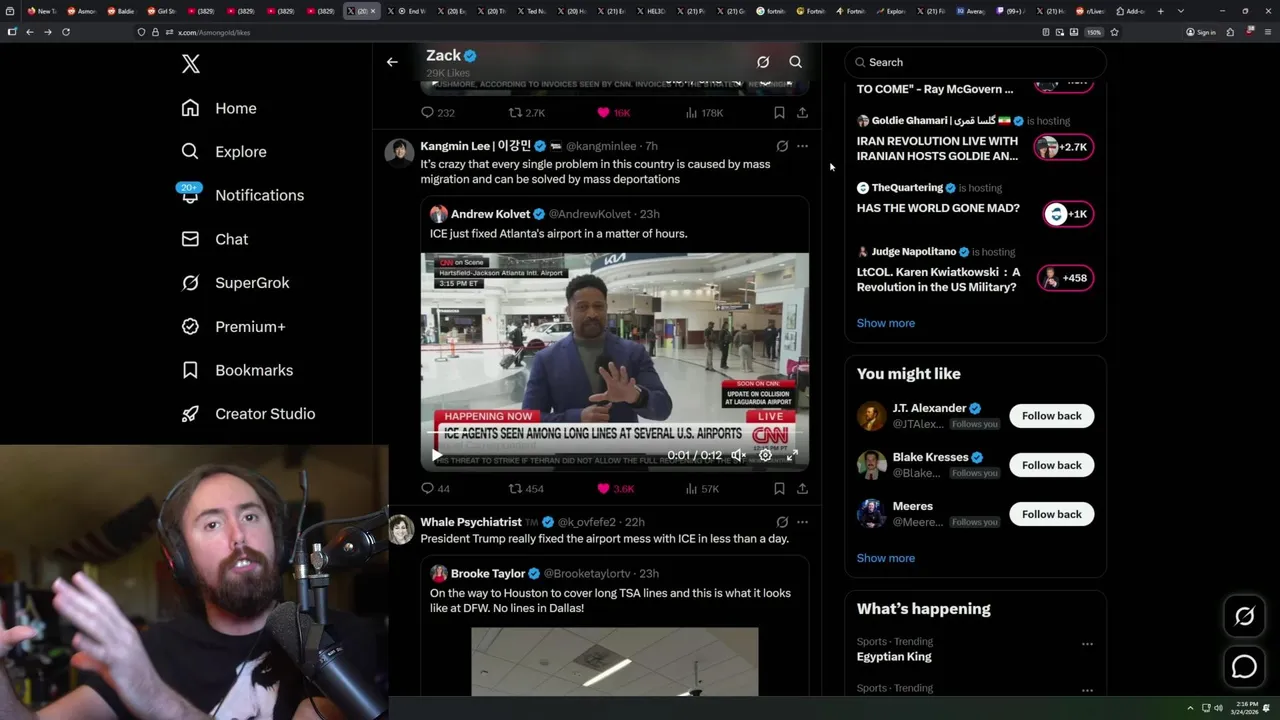This screenshot has width=1280, height=720.
Task: Click the search icon in profile header
Action: 796,62
